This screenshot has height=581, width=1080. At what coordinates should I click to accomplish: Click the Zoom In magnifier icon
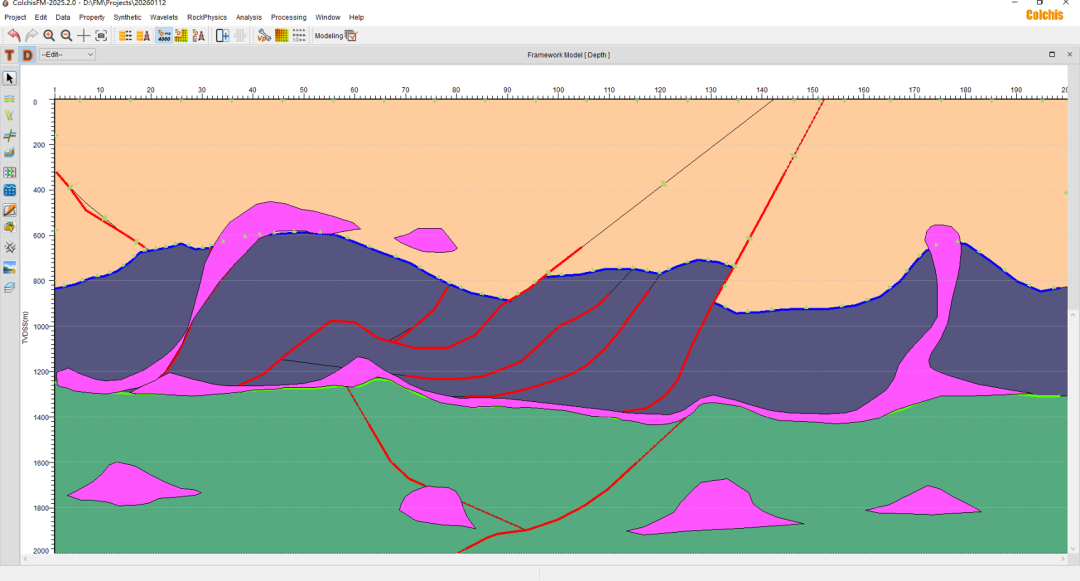[x=49, y=35]
